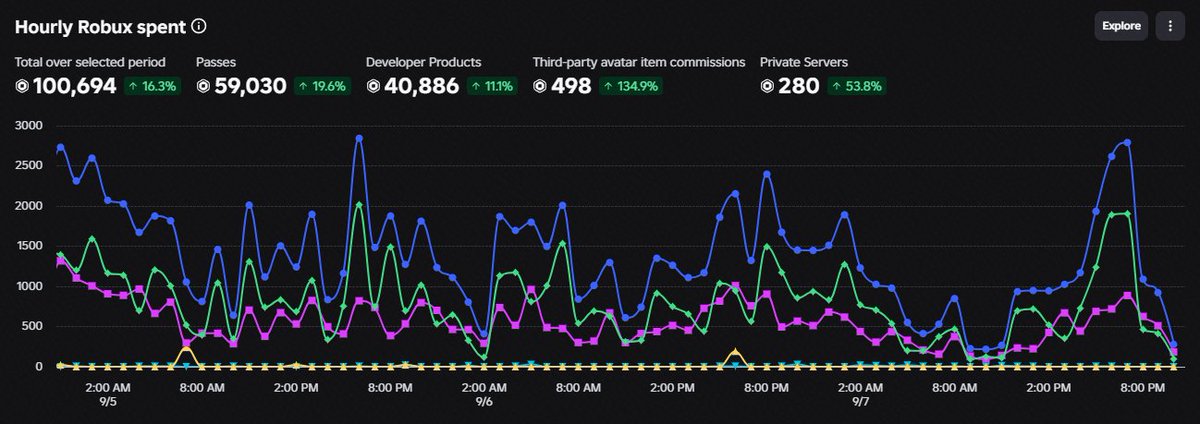Click the 1500 y-axis label
Screen dimensions: 1200x424
coord(28,246)
